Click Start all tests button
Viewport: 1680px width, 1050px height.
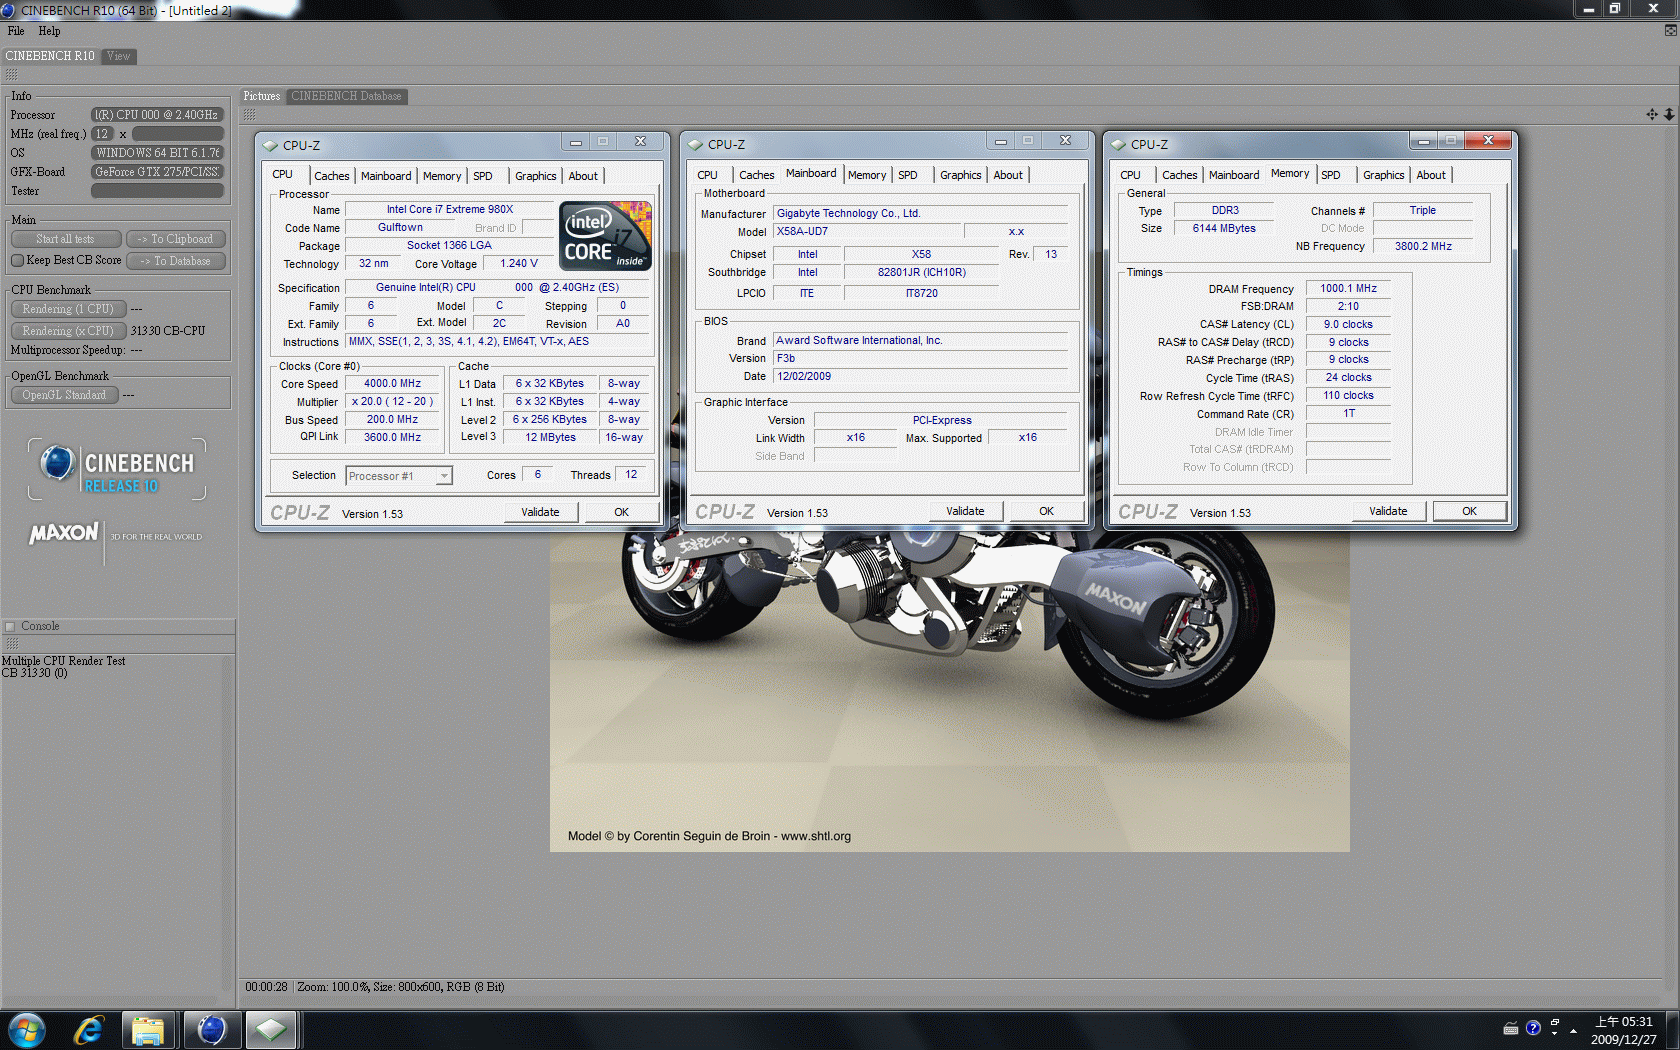65,239
